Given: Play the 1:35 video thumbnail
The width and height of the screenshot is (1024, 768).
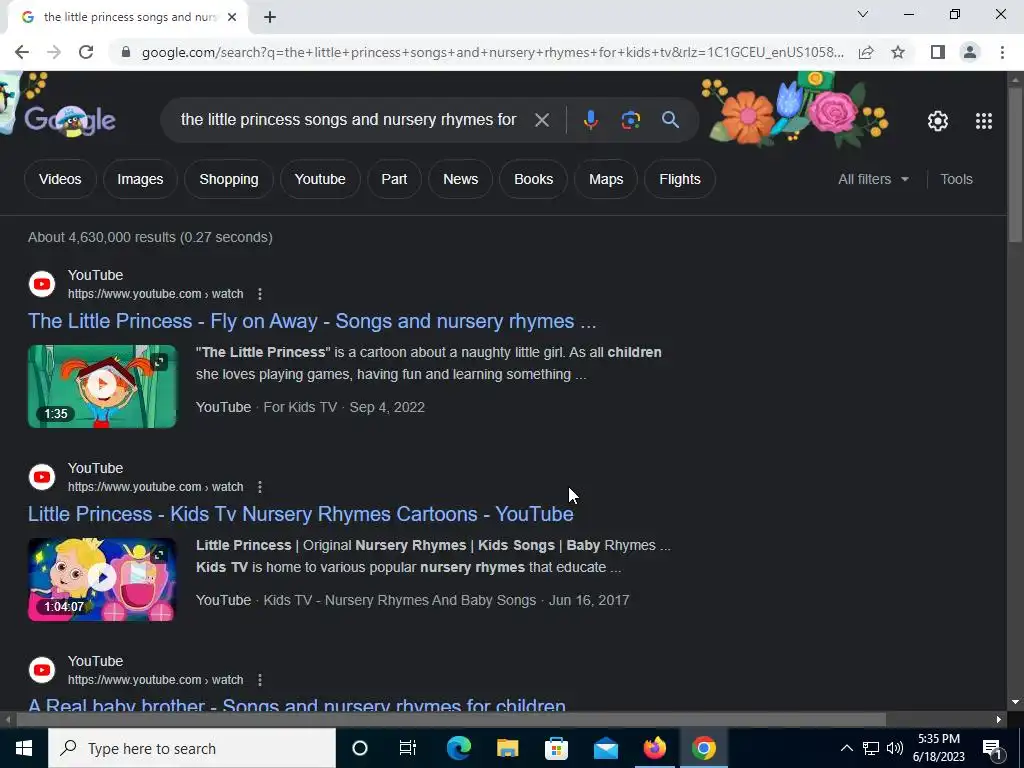Looking at the screenshot, I should click(102, 386).
